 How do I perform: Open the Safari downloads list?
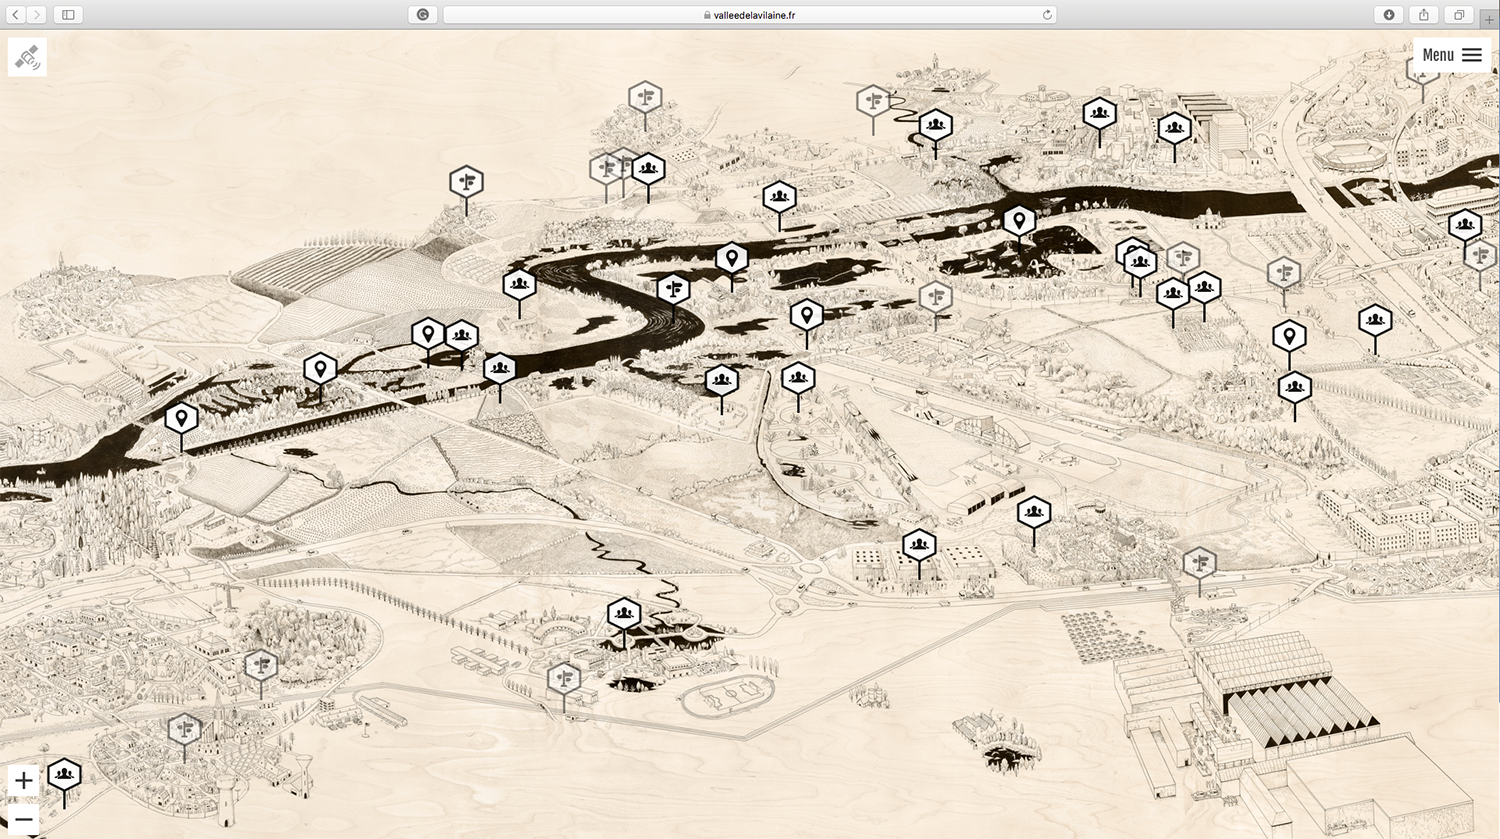(1389, 15)
